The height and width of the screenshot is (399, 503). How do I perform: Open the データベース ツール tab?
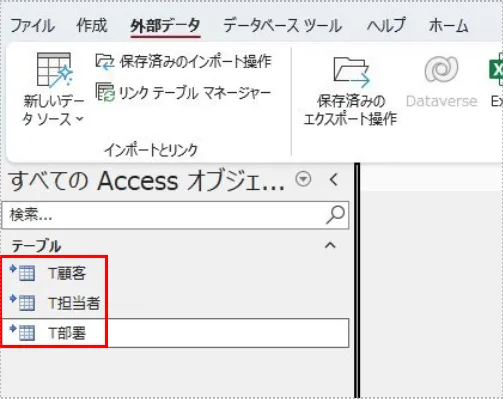point(282,26)
